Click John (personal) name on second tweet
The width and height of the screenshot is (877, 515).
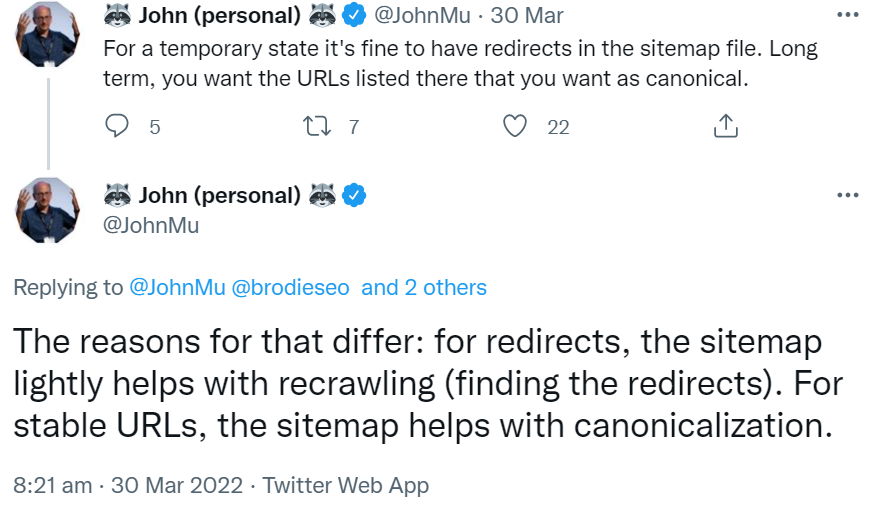click(x=219, y=195)
